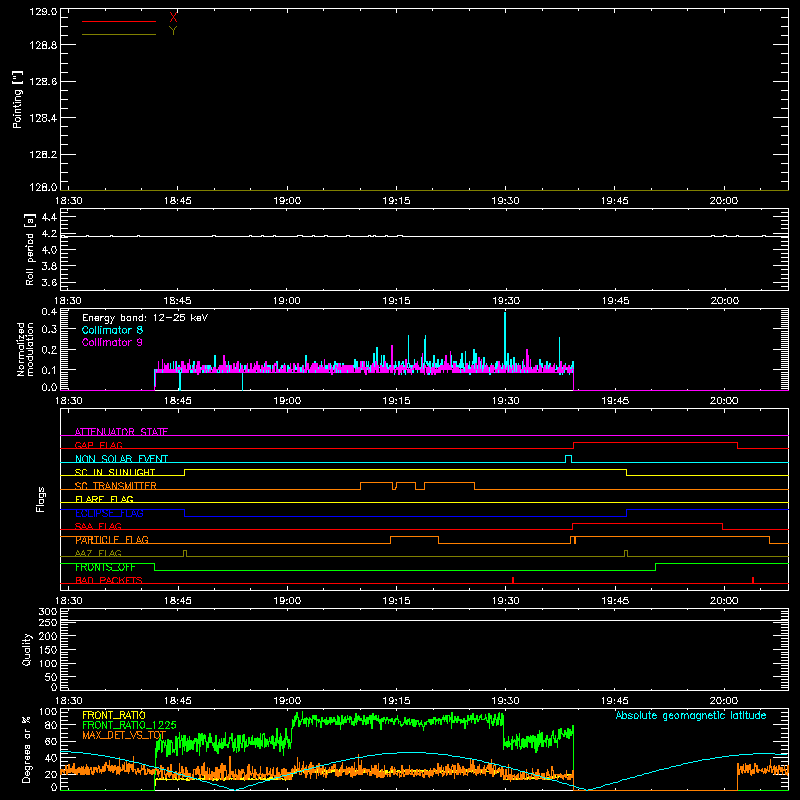Select the yellow FRONT_RATIO legend entry
Viewport: 800px width, 800px height.
(x=114, y=715)
